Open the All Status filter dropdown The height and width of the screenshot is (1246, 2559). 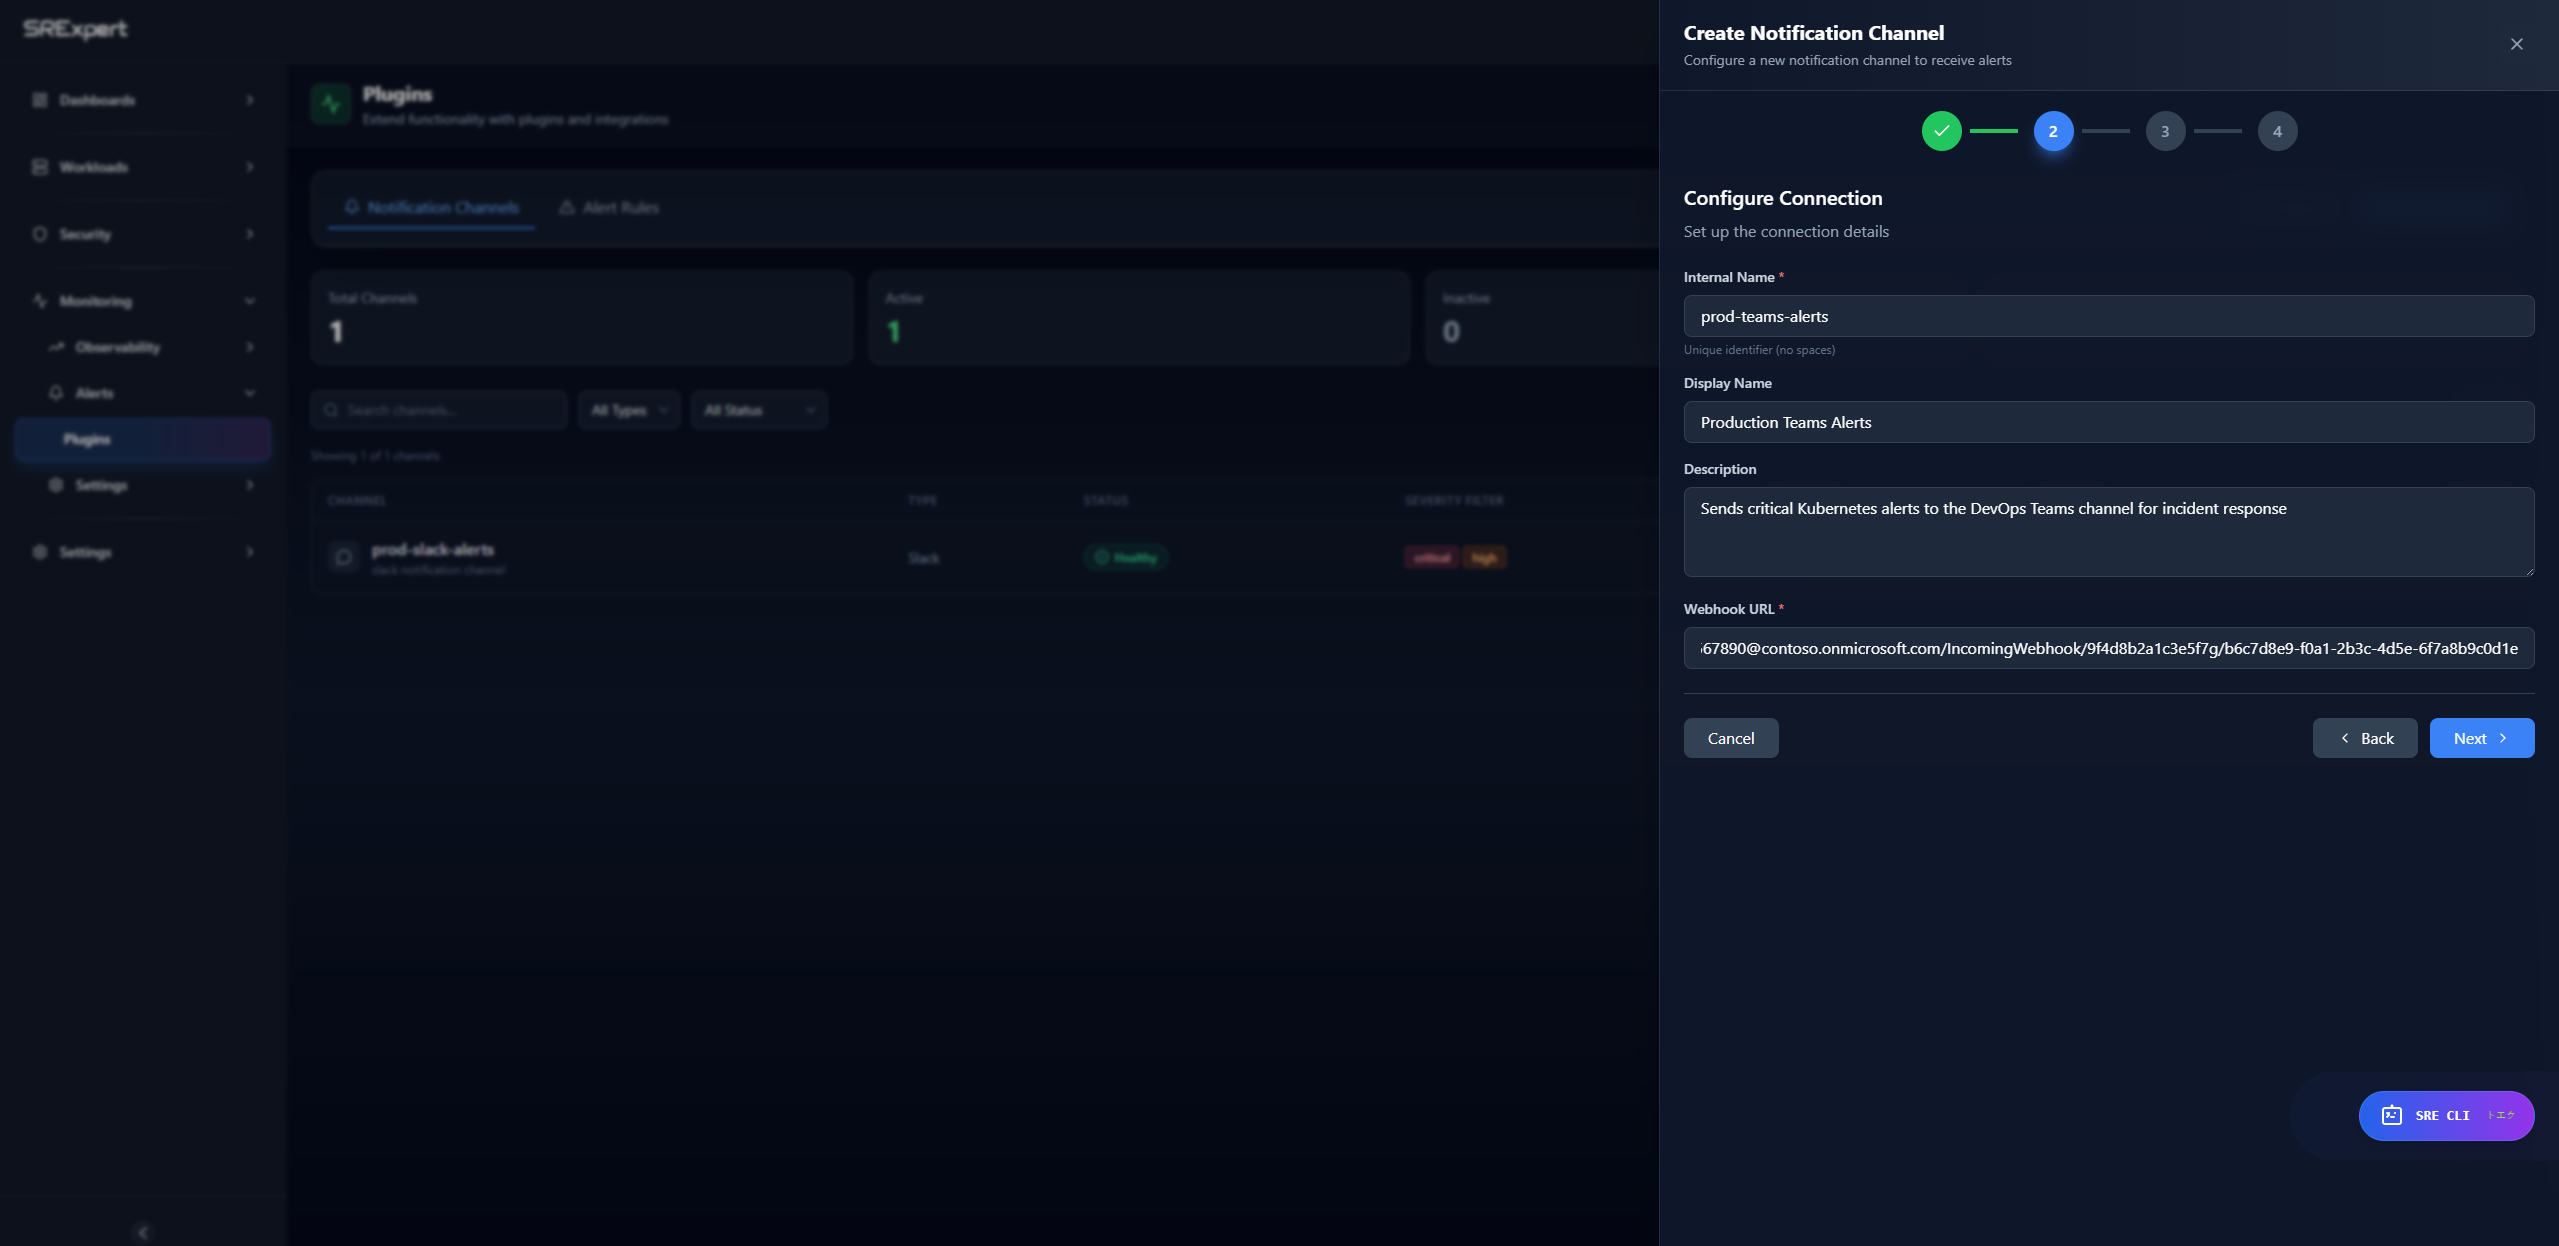coord(758,410)
